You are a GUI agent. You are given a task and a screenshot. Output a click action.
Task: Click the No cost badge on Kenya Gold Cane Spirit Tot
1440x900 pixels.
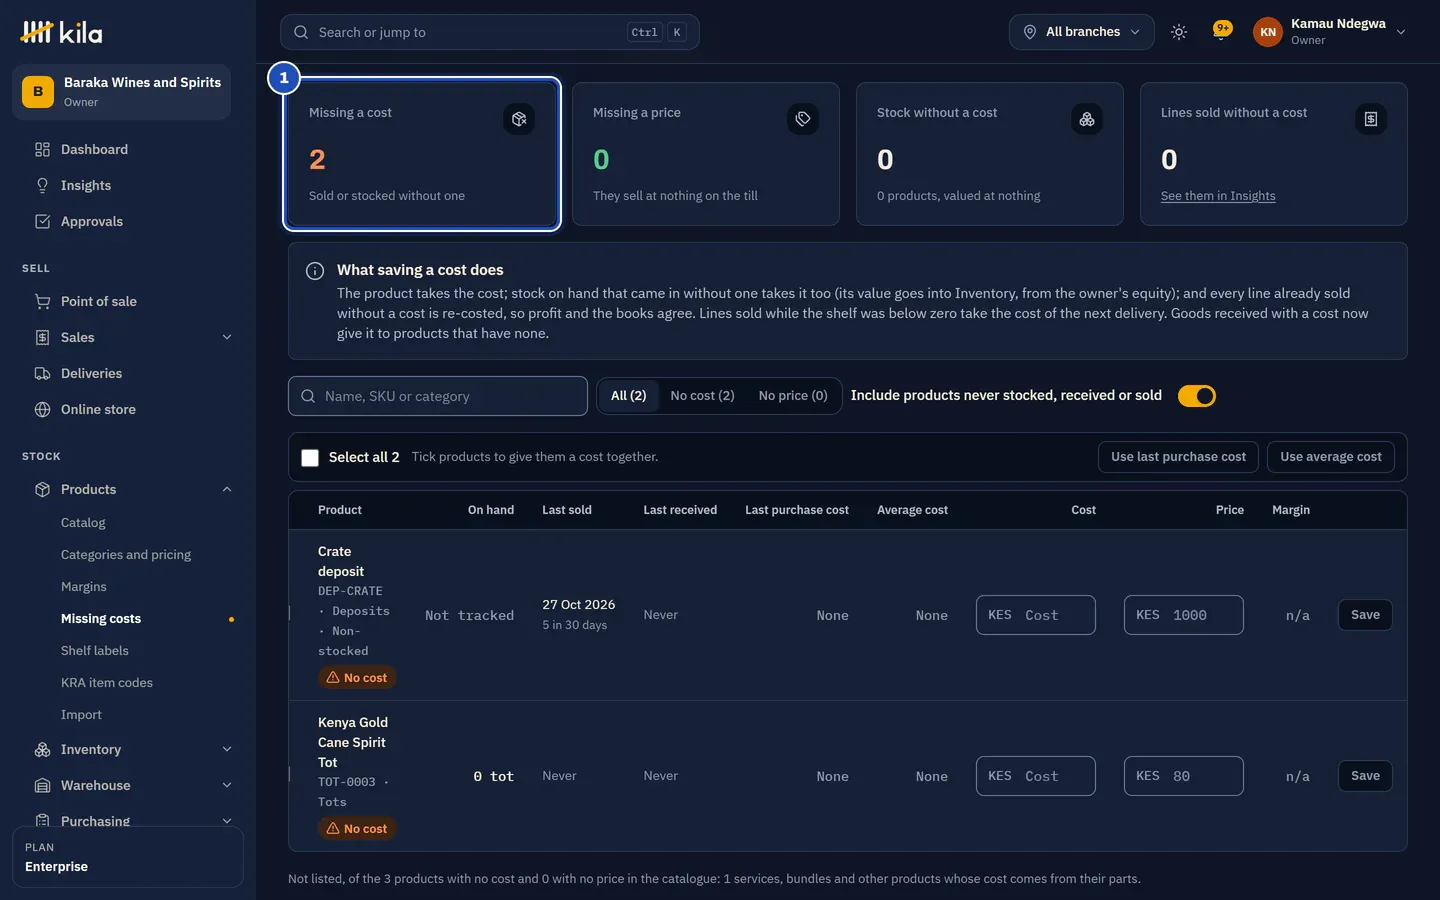pos(357,829)
